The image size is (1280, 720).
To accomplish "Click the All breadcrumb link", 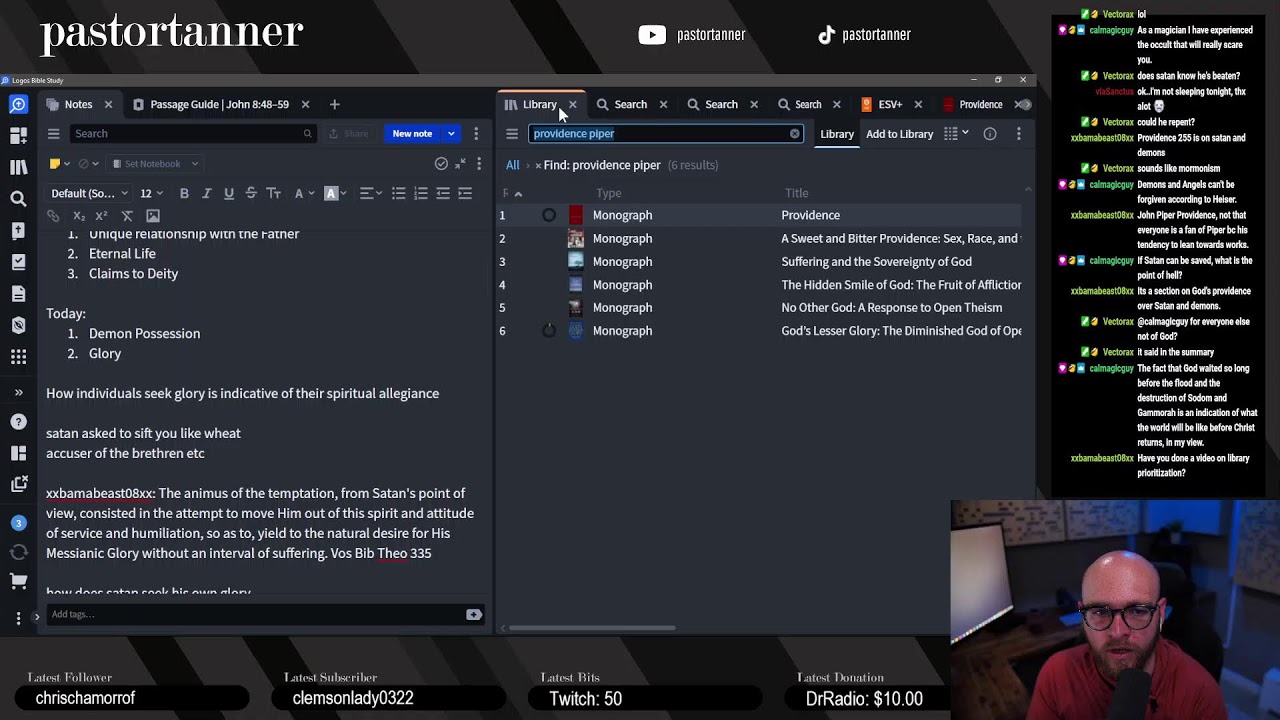I will pos(512,165).
